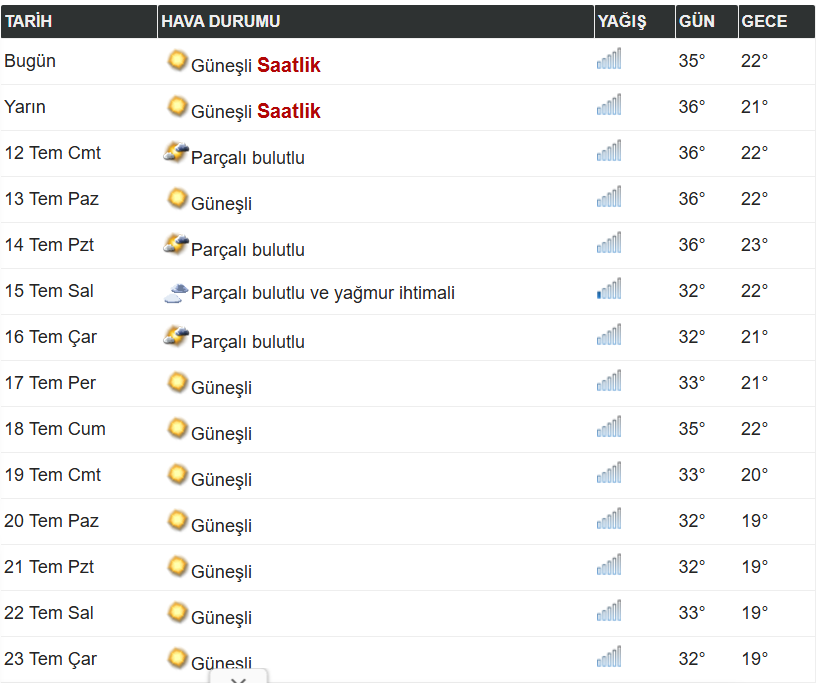The width and height of the screenshot is (816, 683).
Task: Select the 17 Tem Per date cell
Action: pos(50,383)
